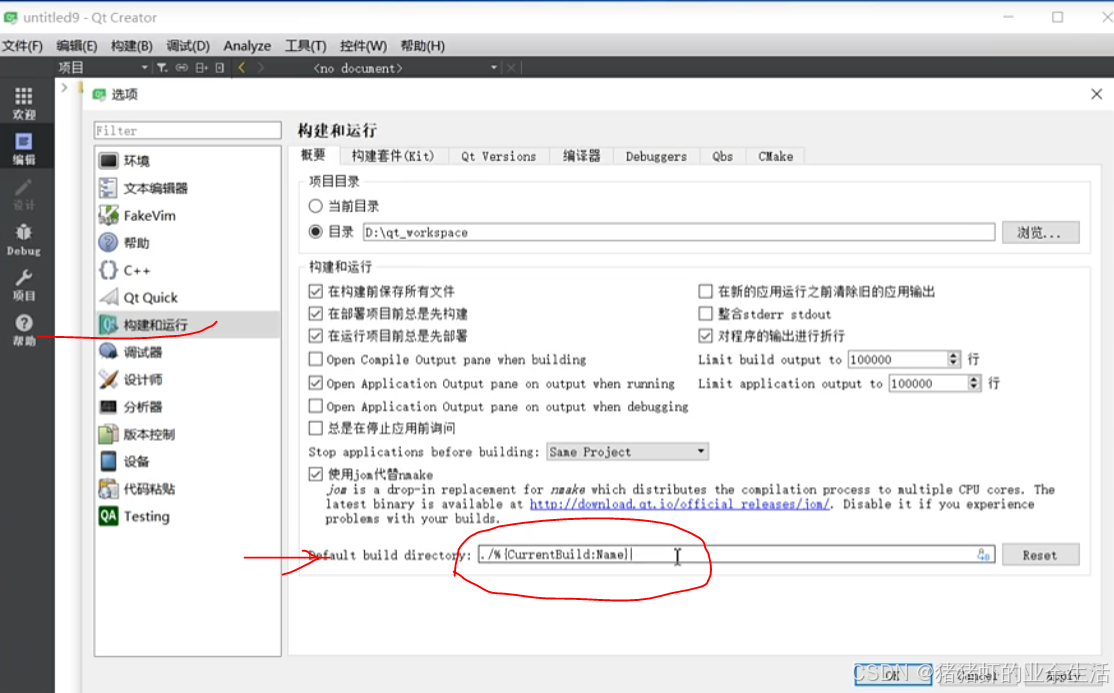This screenshot has height=693, width=1114.
Task: Enable 在新的应用运行之前清除旧的应用输出
Action: coord(705,291)
